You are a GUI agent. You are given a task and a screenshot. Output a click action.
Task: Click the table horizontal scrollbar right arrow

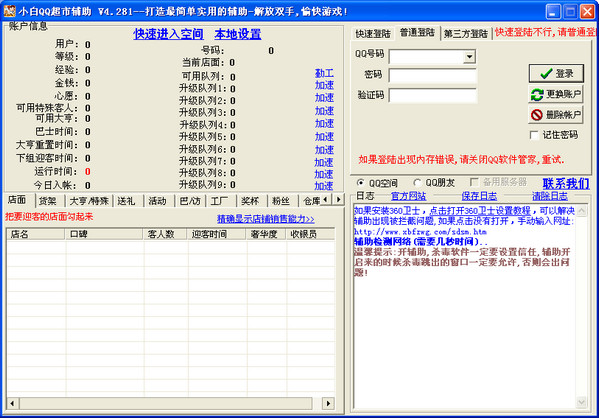[x=328, y=403]
